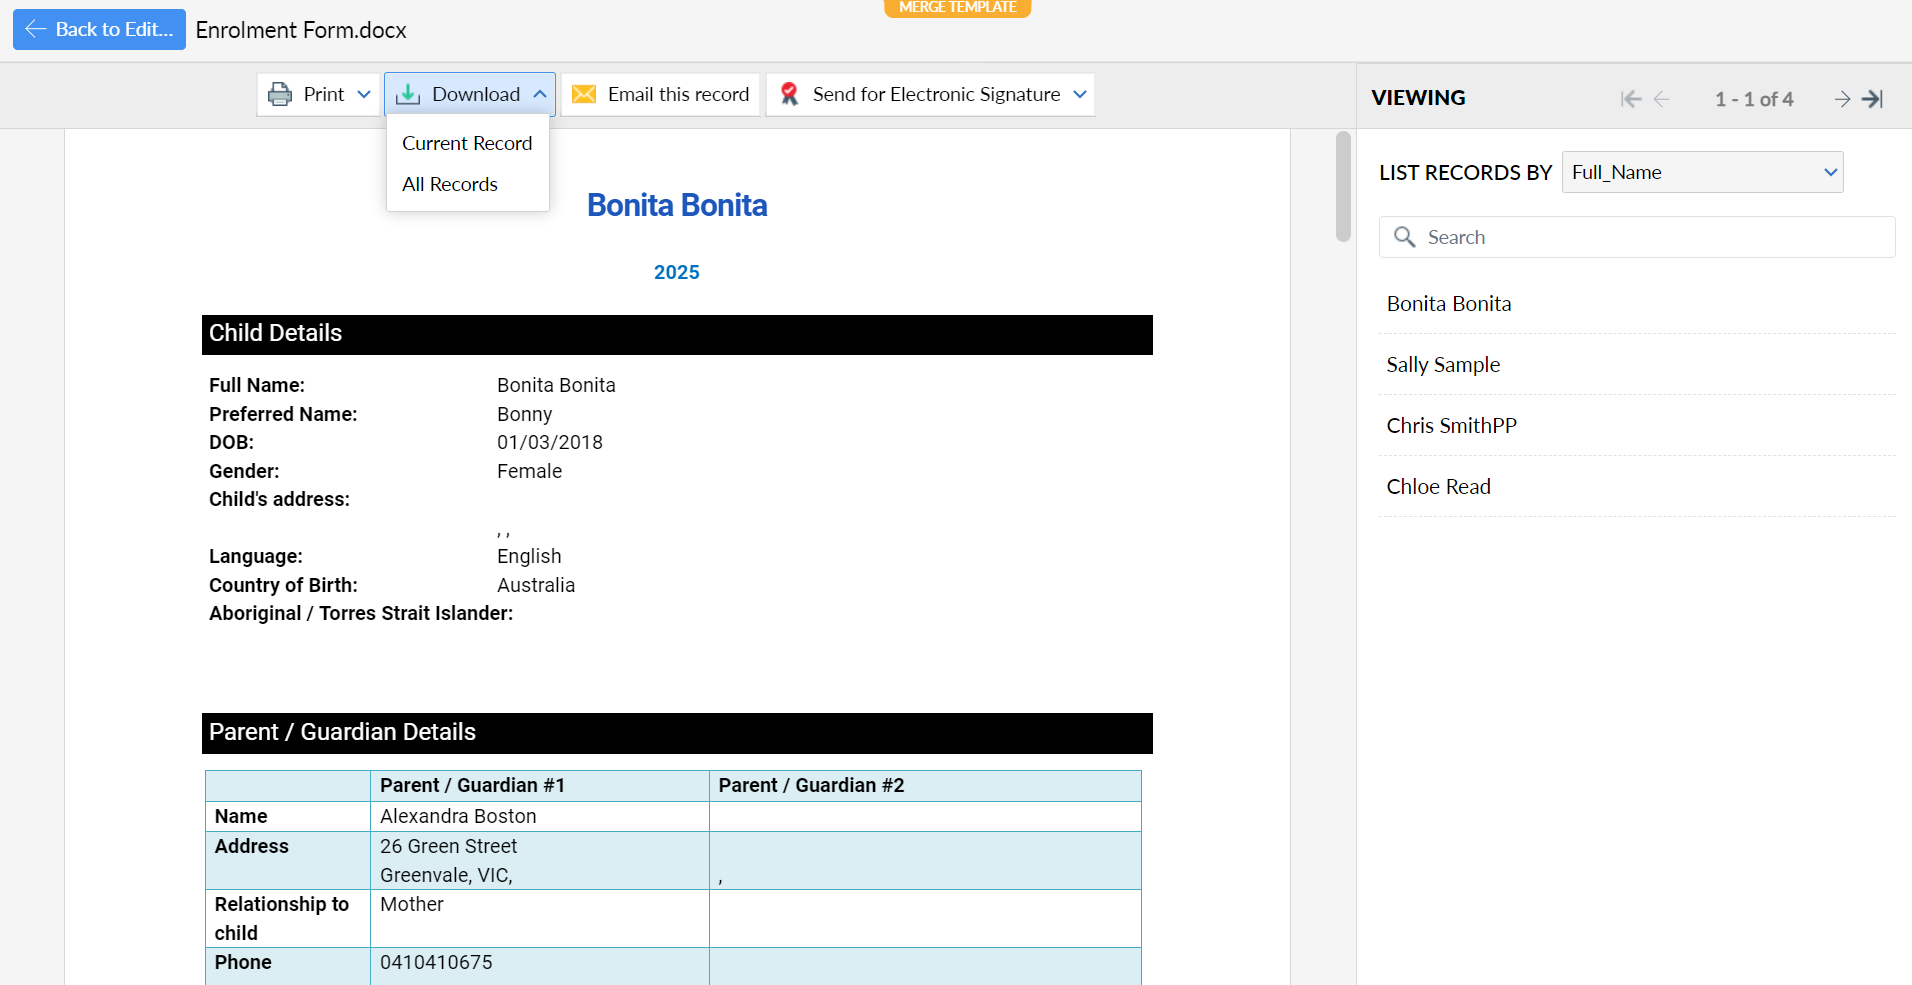Click the printer icon
1912x985 pixels.
point(280,94)
